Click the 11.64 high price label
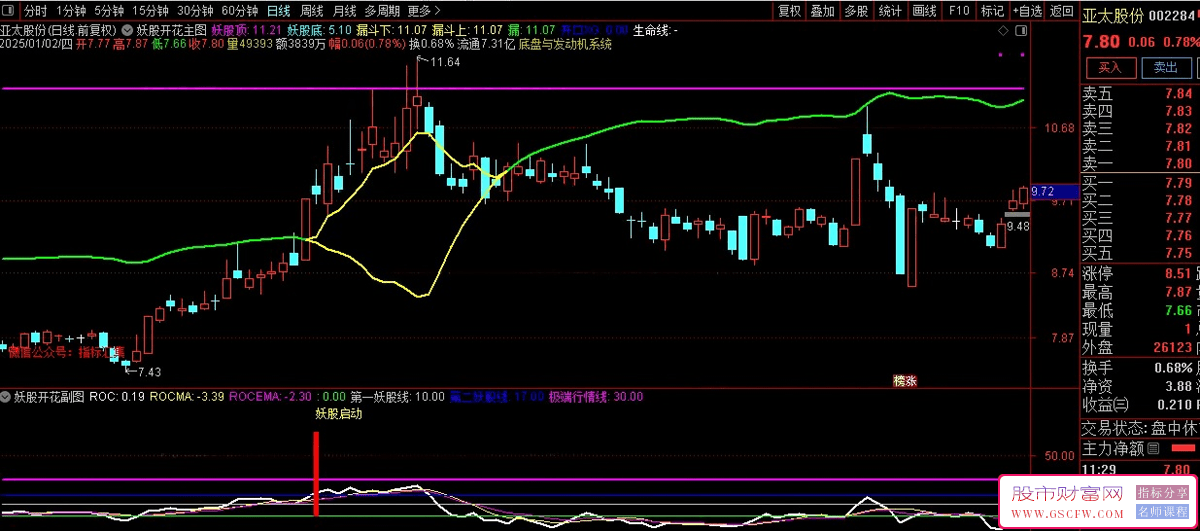This screenshot has width=1200, height=531. 445,62
